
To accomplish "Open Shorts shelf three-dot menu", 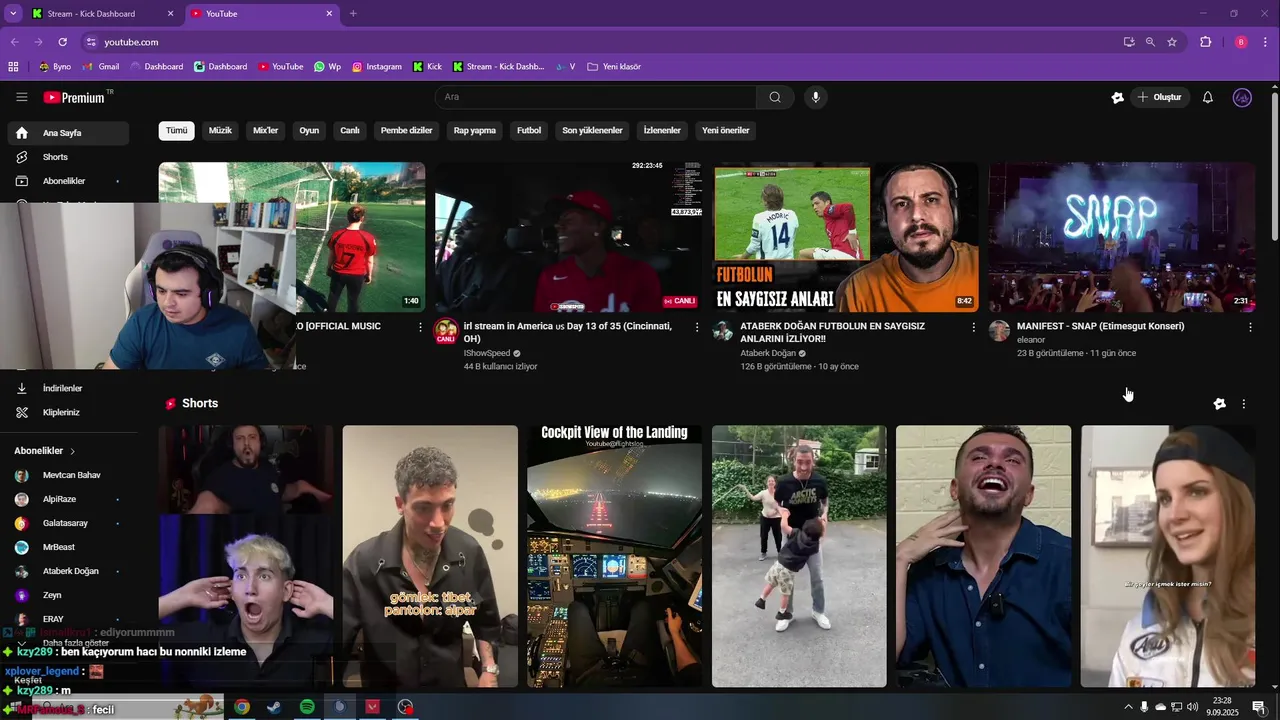I will [x=1244, y=404].
